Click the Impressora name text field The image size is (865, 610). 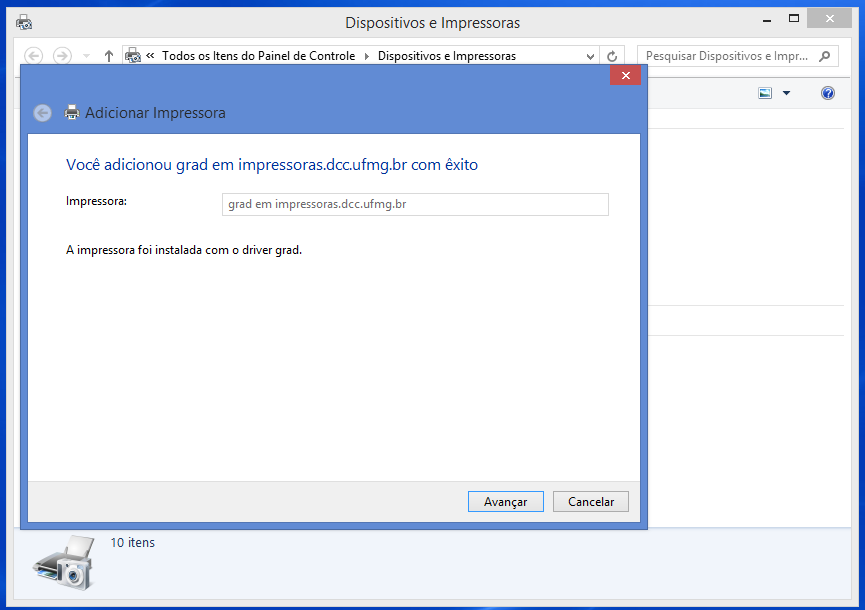coord(414,204)
